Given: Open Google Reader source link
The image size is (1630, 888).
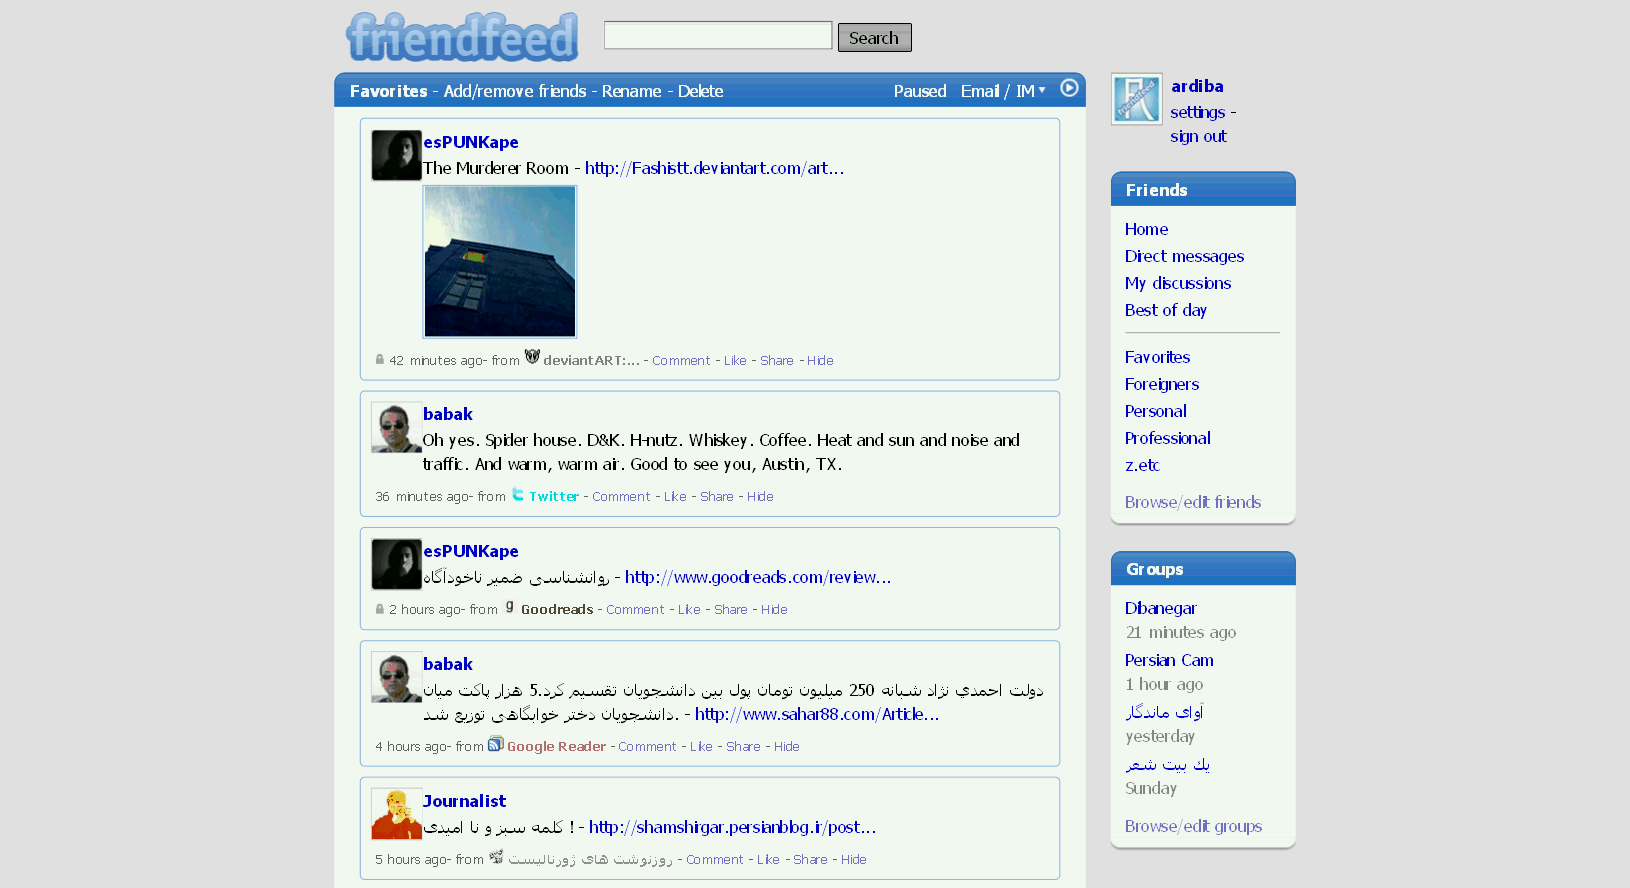Looking at the screenshot, I should (x=556, y=747).
